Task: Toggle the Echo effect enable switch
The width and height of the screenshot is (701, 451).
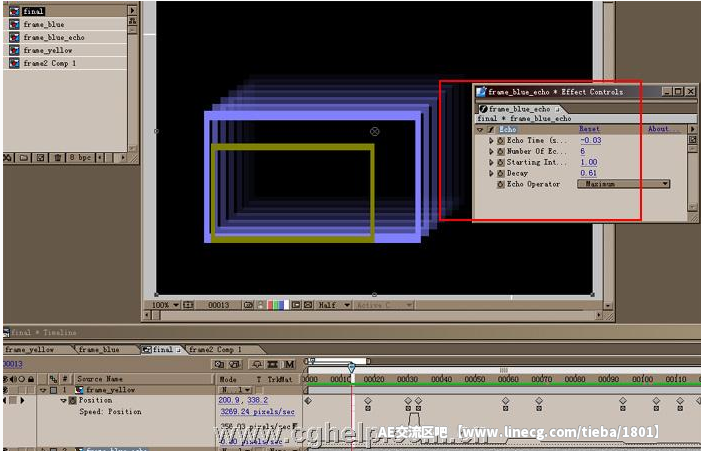Action: coord(491,129)
